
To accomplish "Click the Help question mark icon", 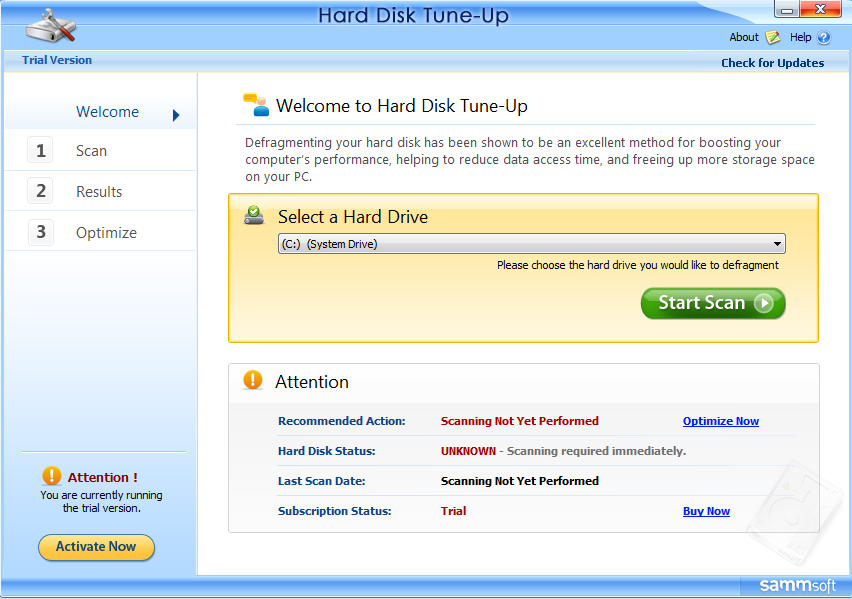I will click(x=824, y=38).
